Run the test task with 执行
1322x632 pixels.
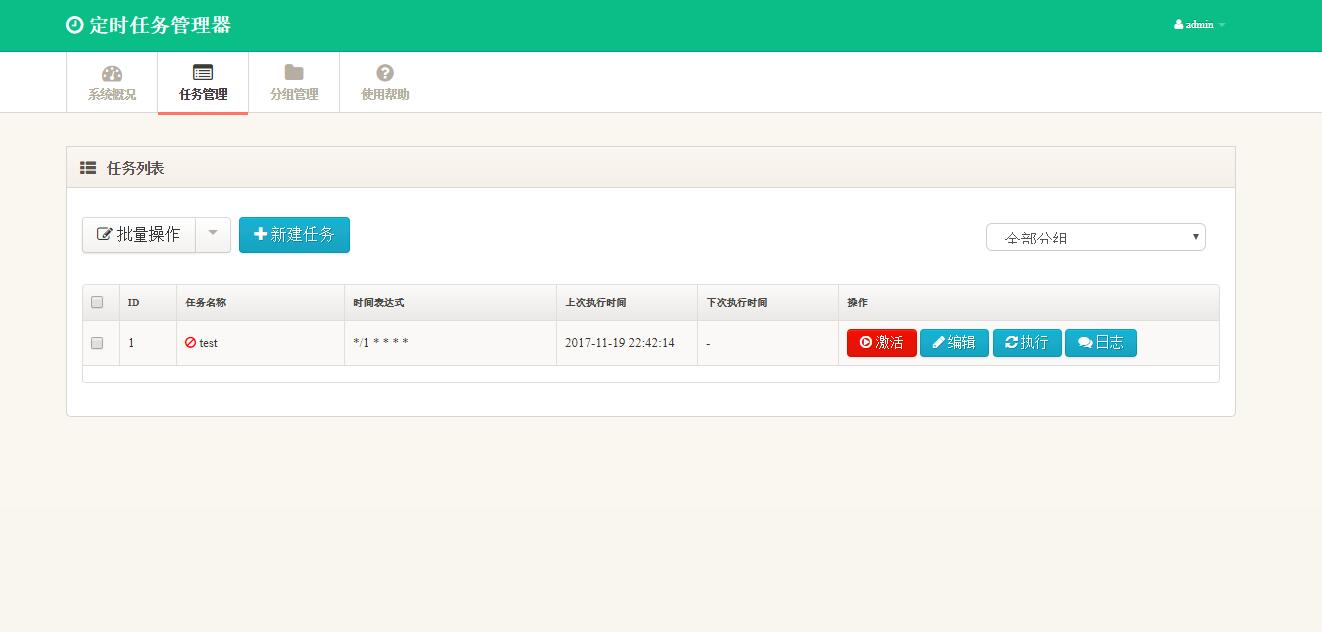pyautogui.click(x=1027, y=343)
